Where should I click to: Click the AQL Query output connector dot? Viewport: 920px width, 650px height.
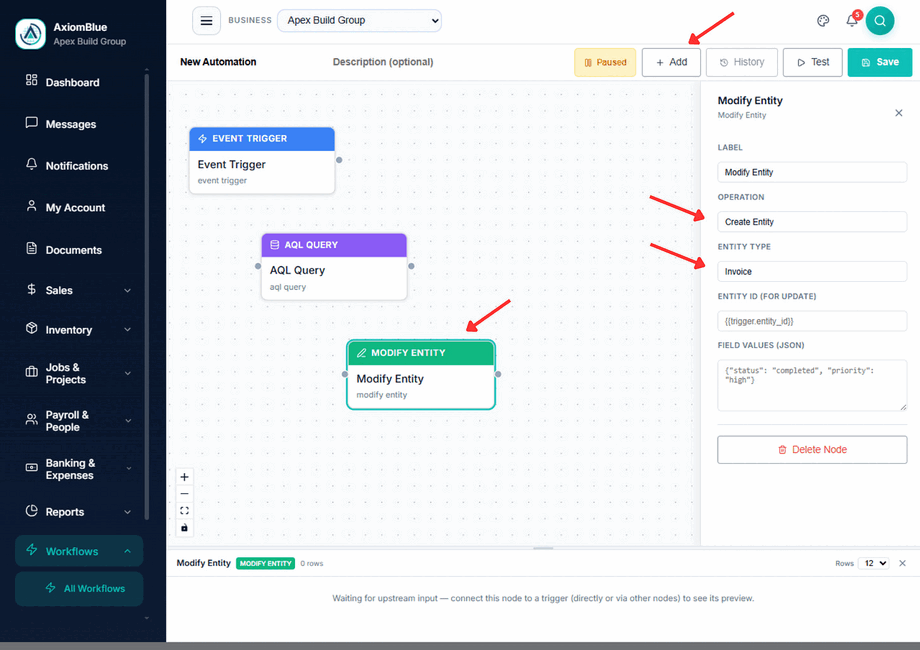pyautogui.click(x=411, y=266)
